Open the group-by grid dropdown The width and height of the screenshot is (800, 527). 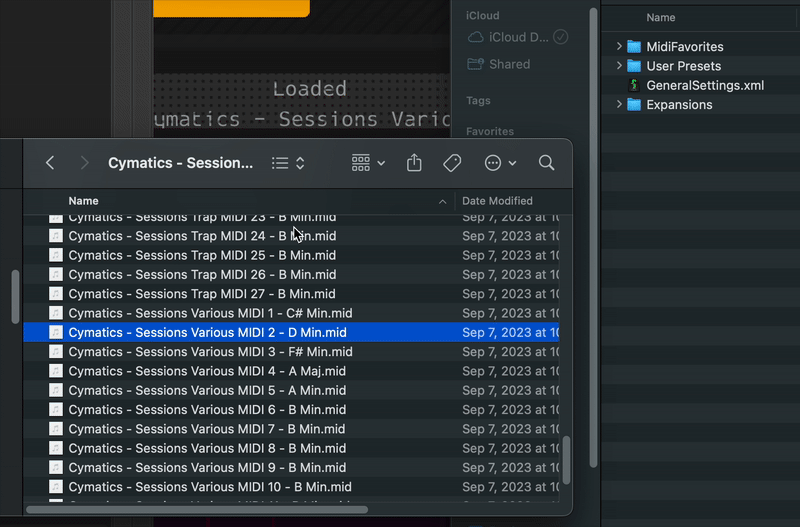pos(368,163)
